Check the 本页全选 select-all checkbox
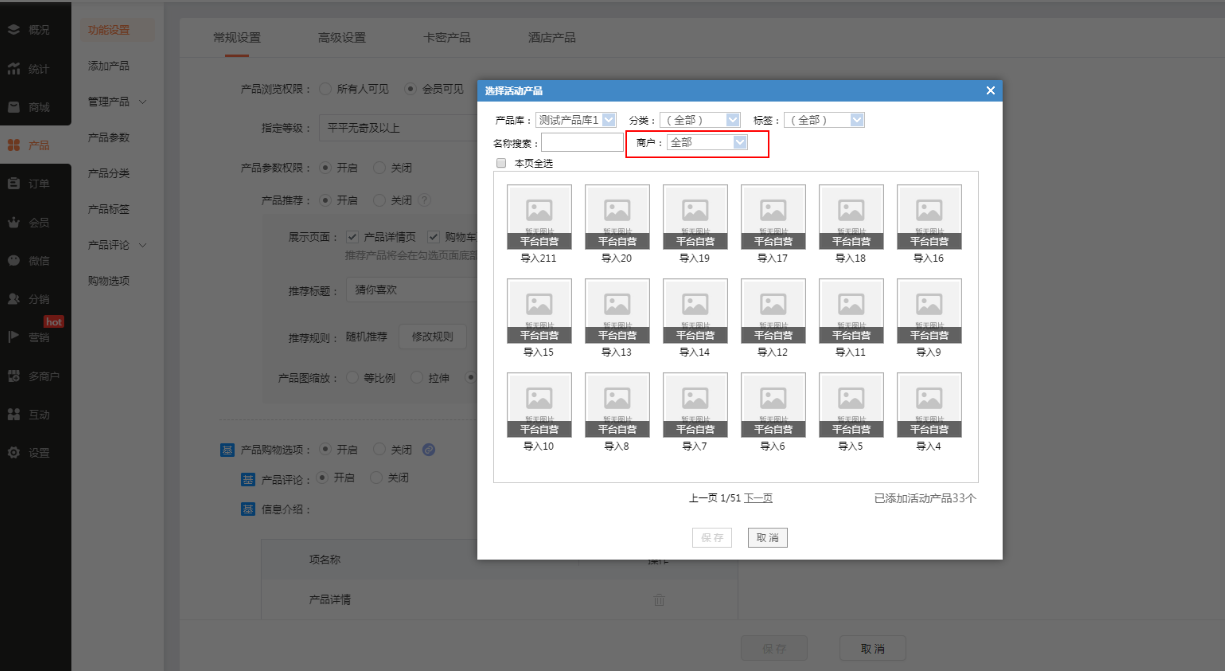 coord(501,163)
